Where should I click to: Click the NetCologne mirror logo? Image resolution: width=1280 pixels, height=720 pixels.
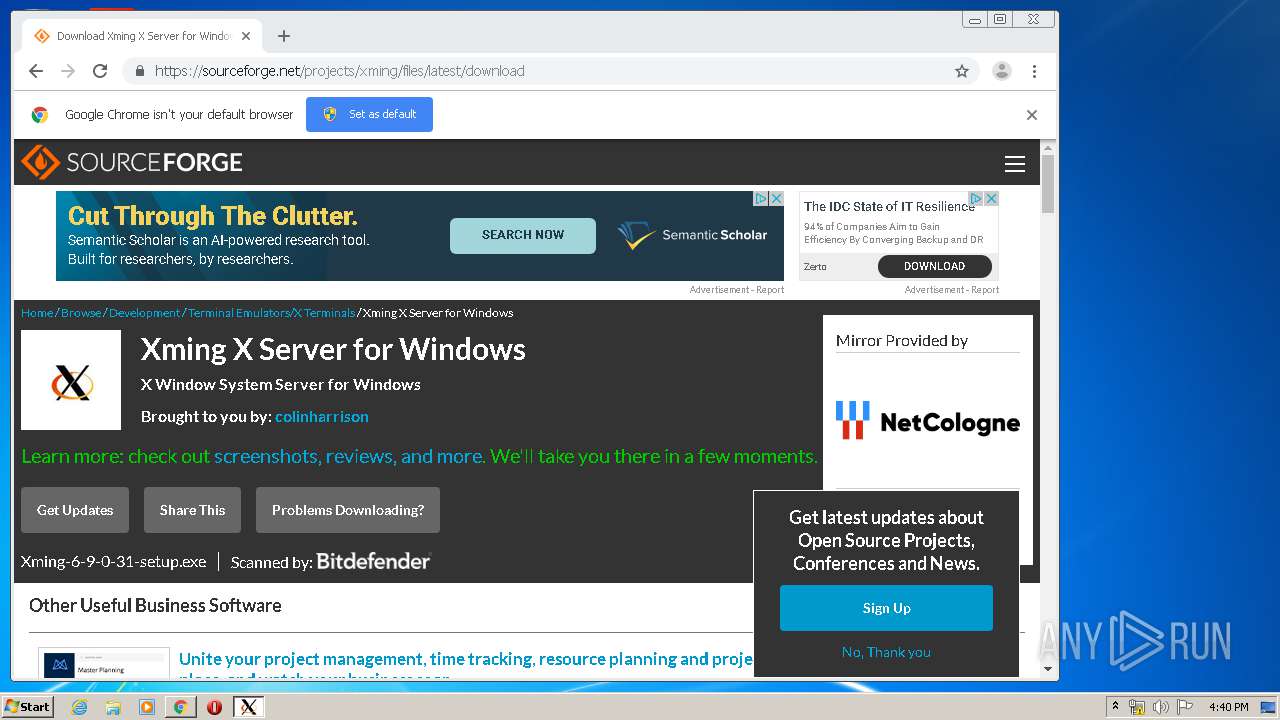click(927, 421)
